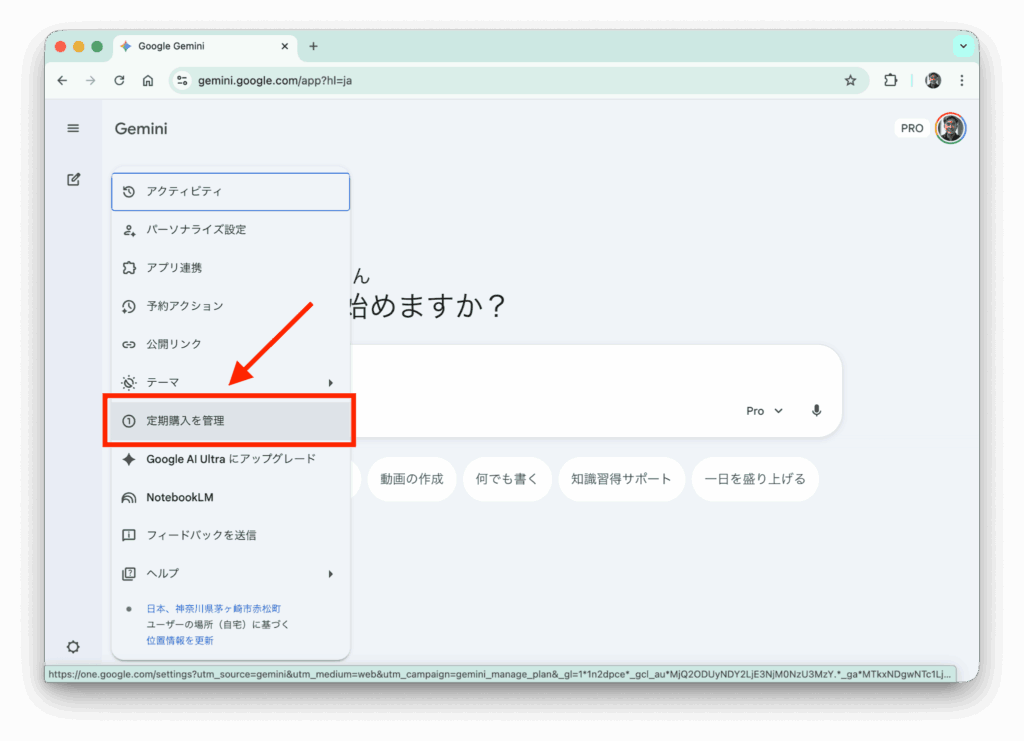Open the Pro model selector dropdown

[x=764, y=411]
